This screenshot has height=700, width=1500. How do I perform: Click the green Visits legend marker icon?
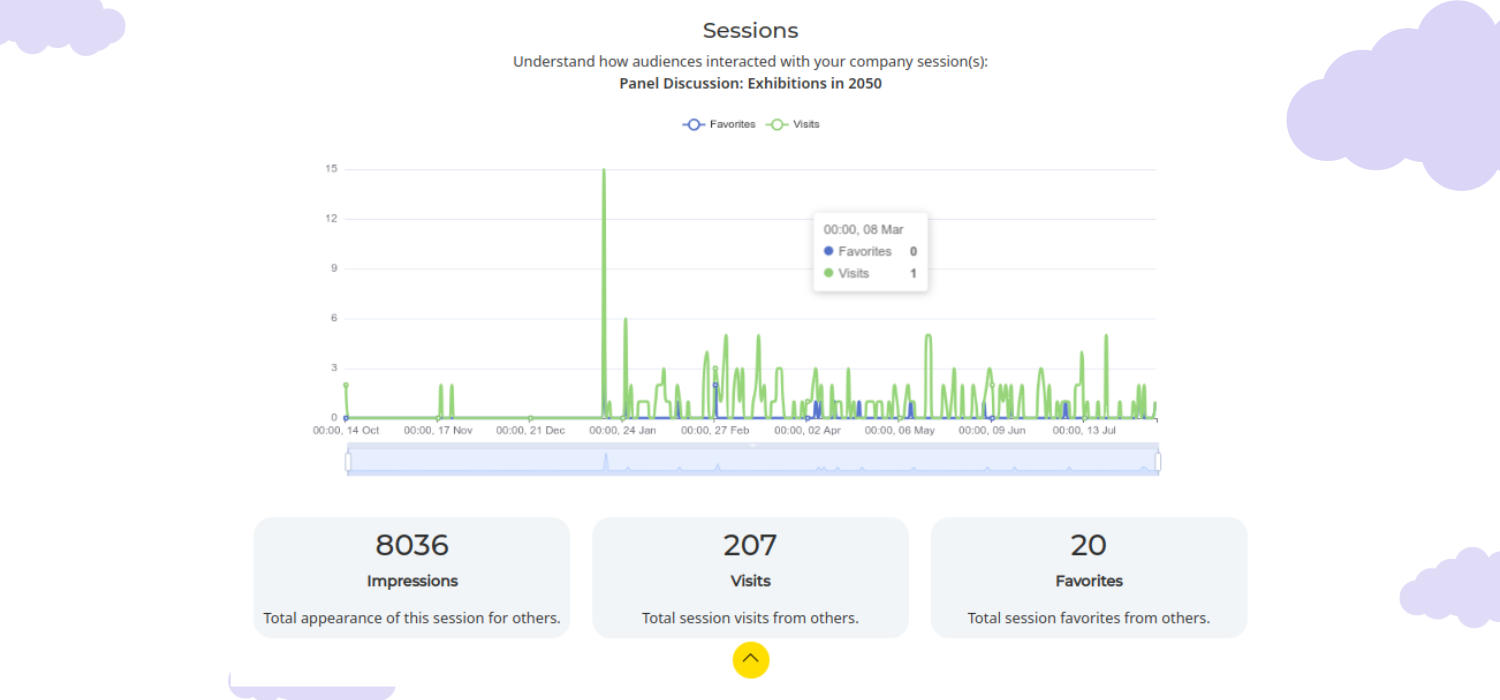pos(777,124)
